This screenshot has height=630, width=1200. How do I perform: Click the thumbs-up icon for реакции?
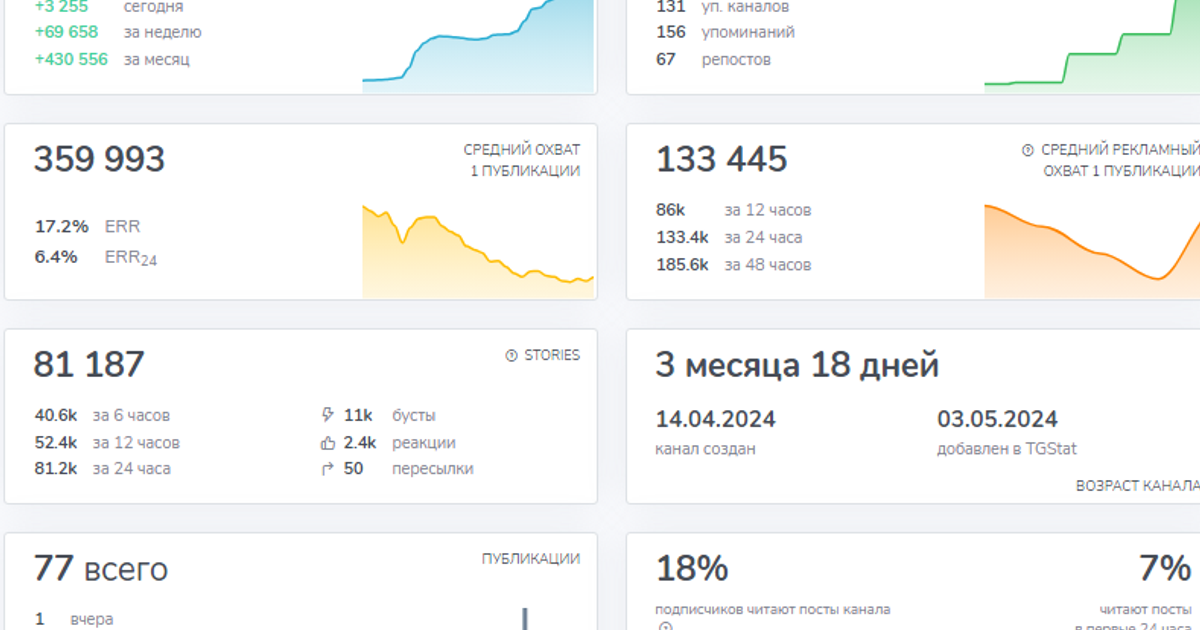point(326,442)
